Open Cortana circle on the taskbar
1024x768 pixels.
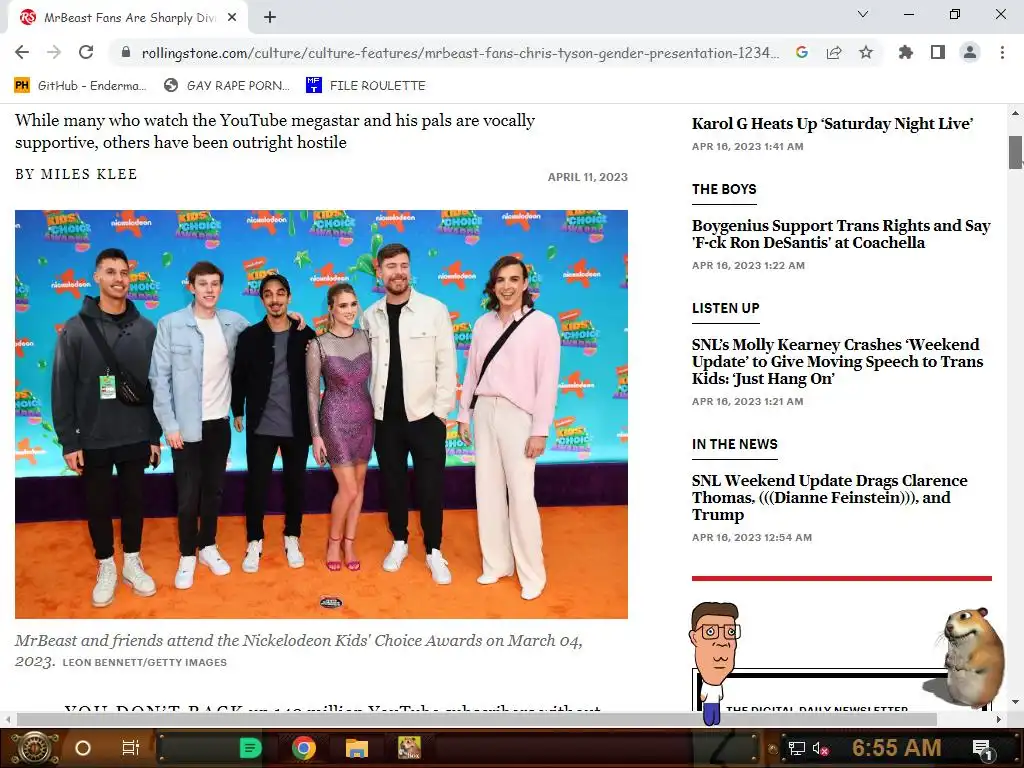pos(83,748)
